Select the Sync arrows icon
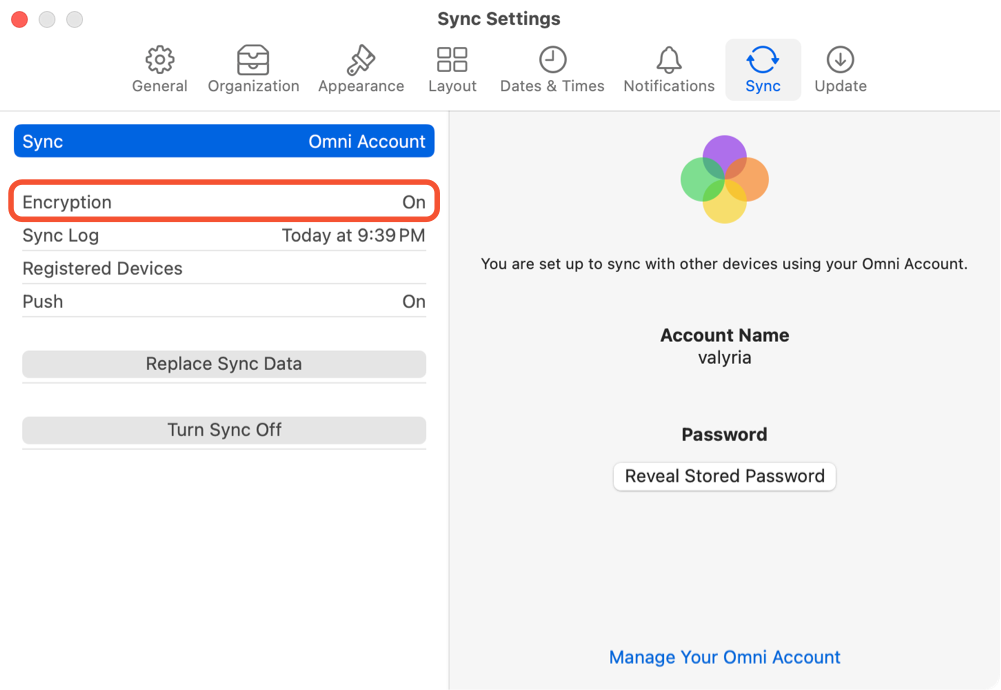This screenshot has width=1001, height=690. (763, 60)
